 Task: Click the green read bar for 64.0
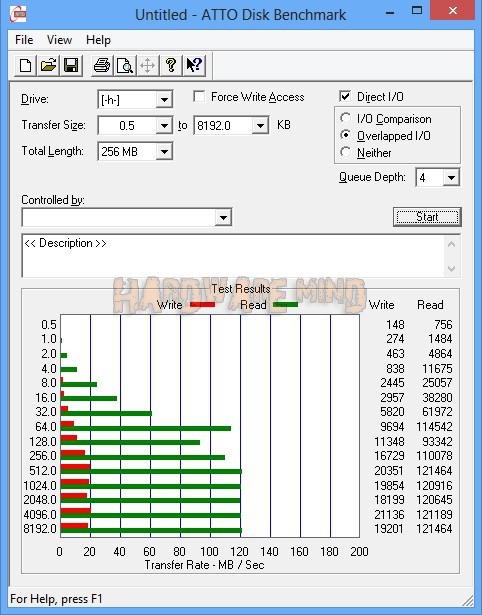click(146, 428)
